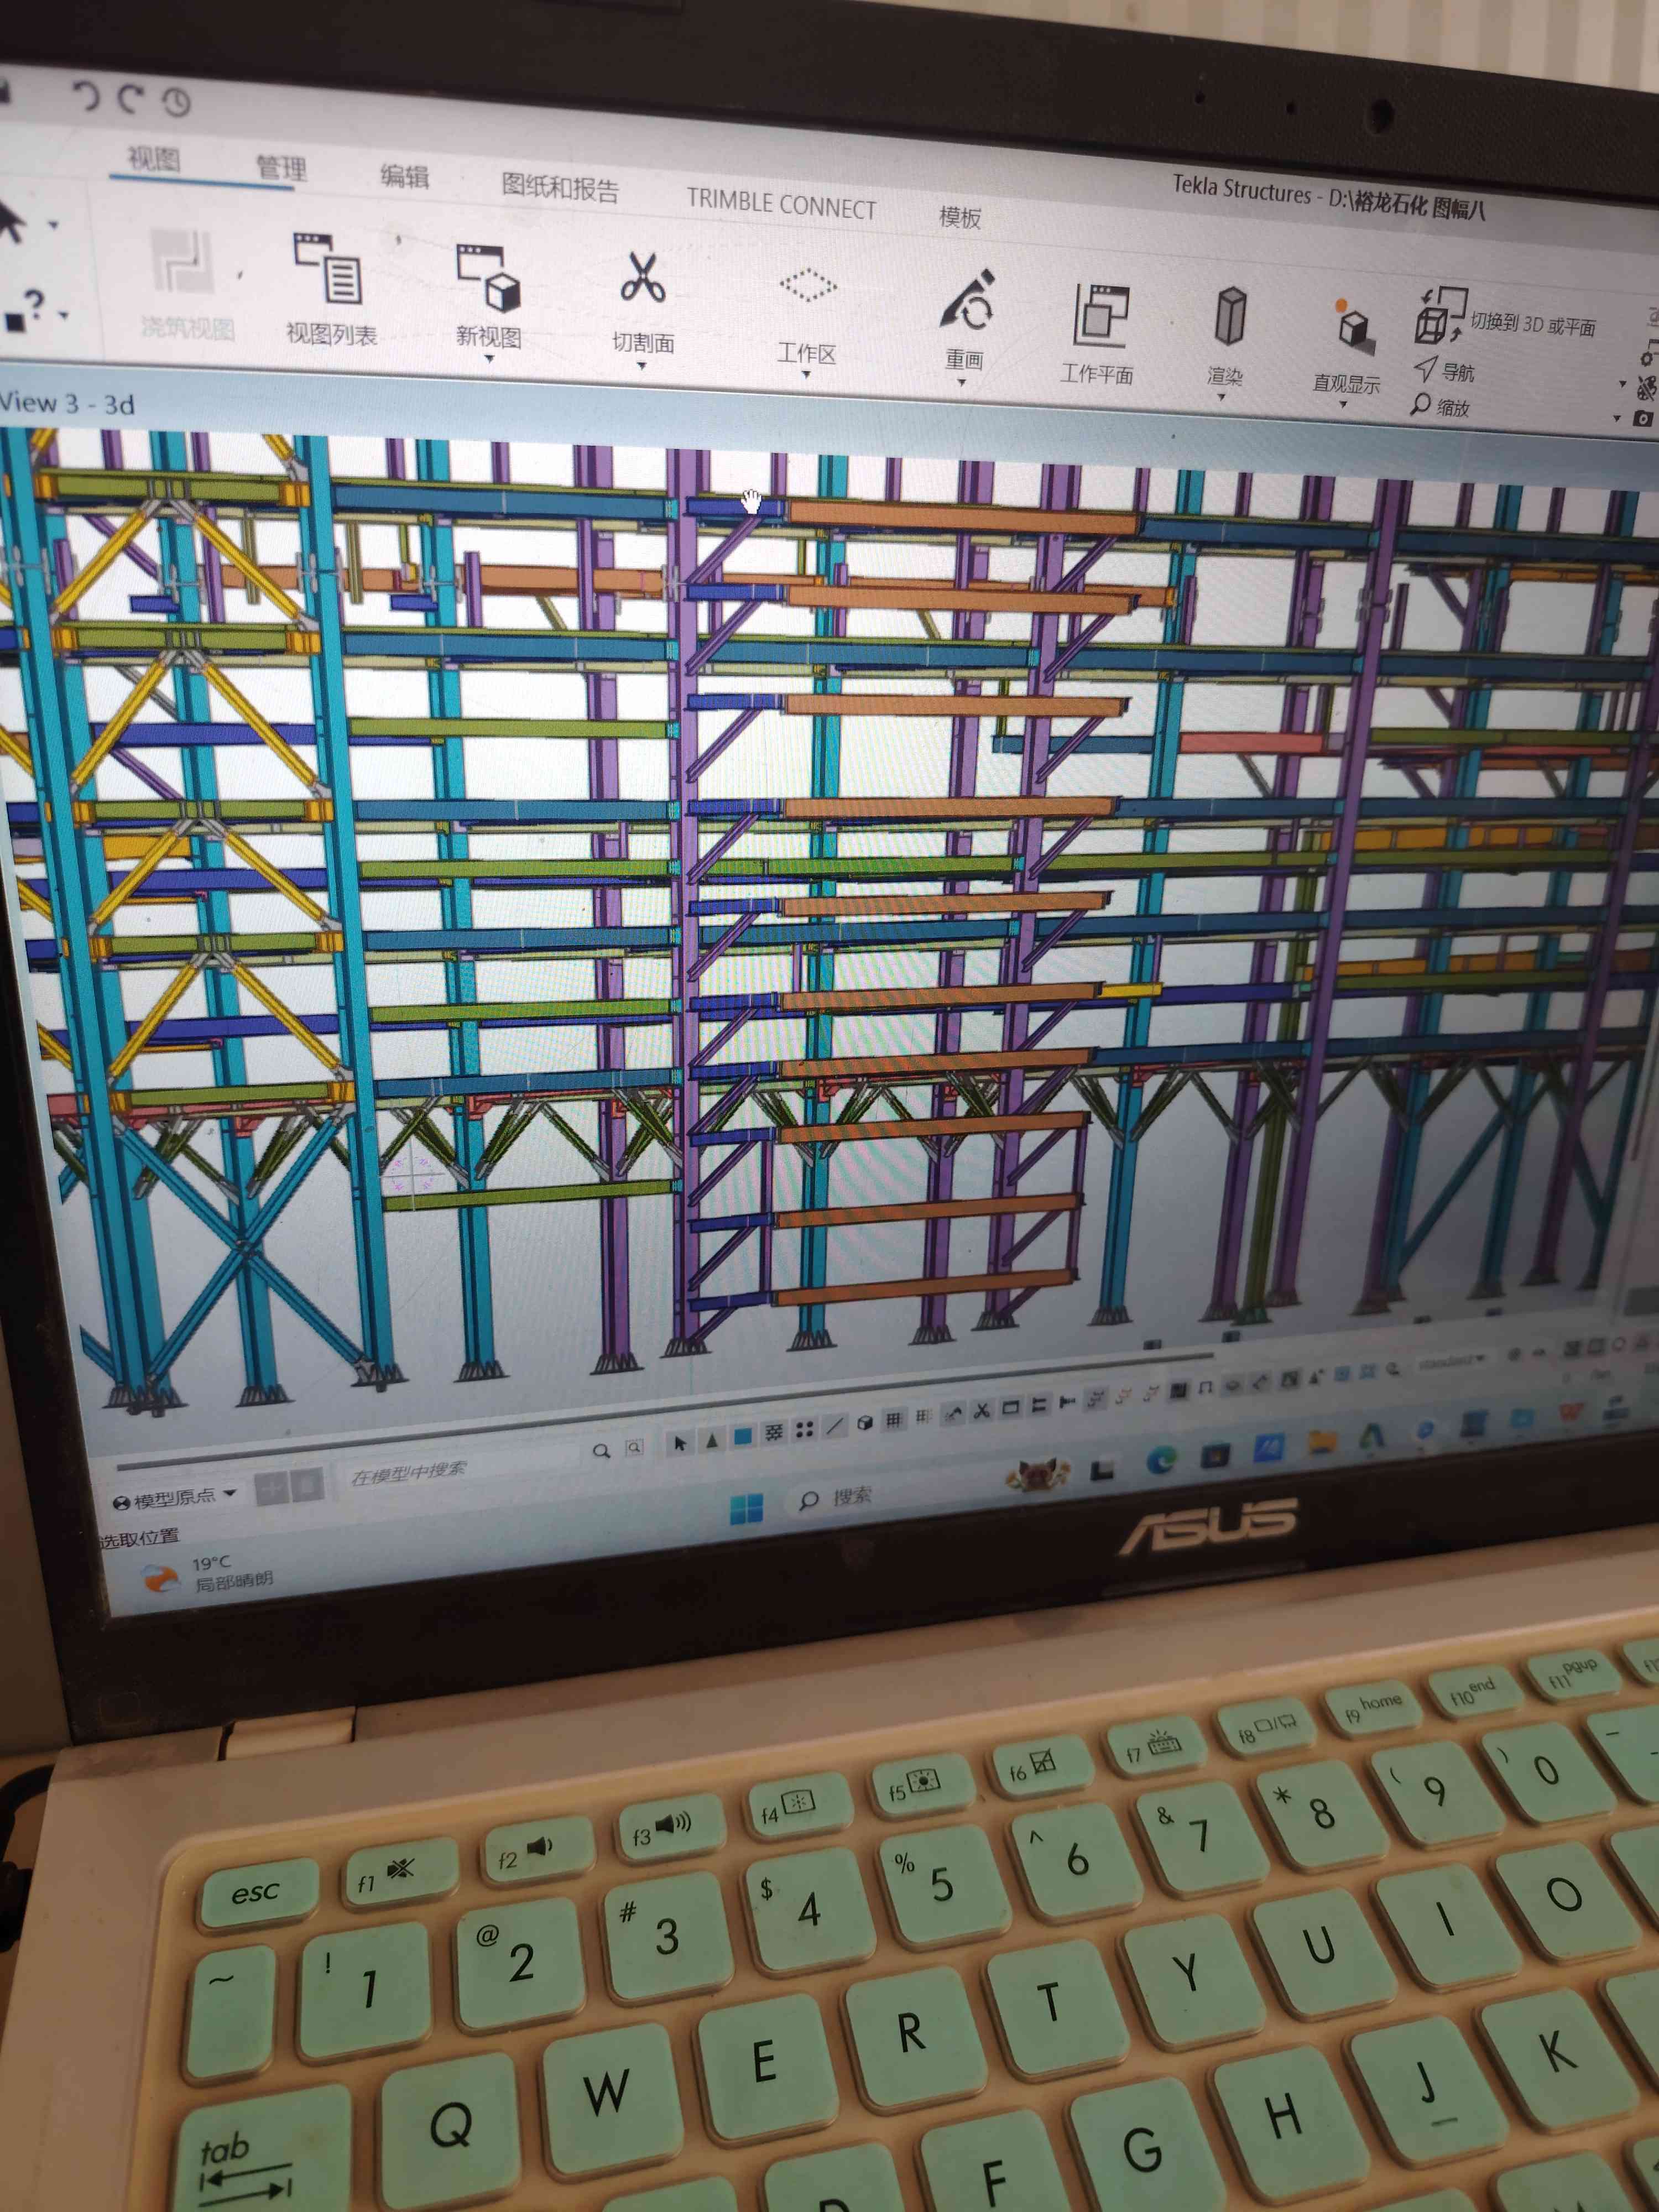This screenshot has height=2212, width=1659.
Task: Toggle the select-all arrow selection switch
Action: pyautogui.click(x=680, y=1443)
